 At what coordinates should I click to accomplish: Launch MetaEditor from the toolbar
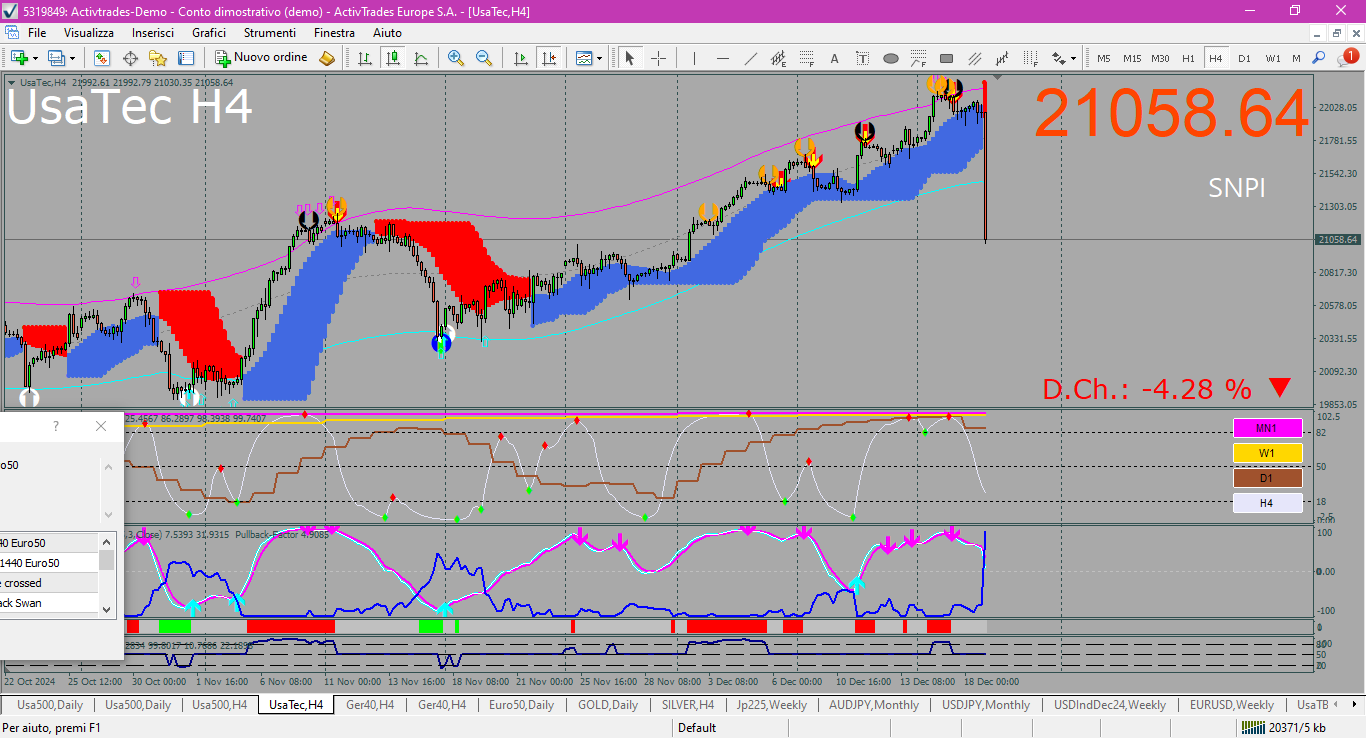click(327, 58)
